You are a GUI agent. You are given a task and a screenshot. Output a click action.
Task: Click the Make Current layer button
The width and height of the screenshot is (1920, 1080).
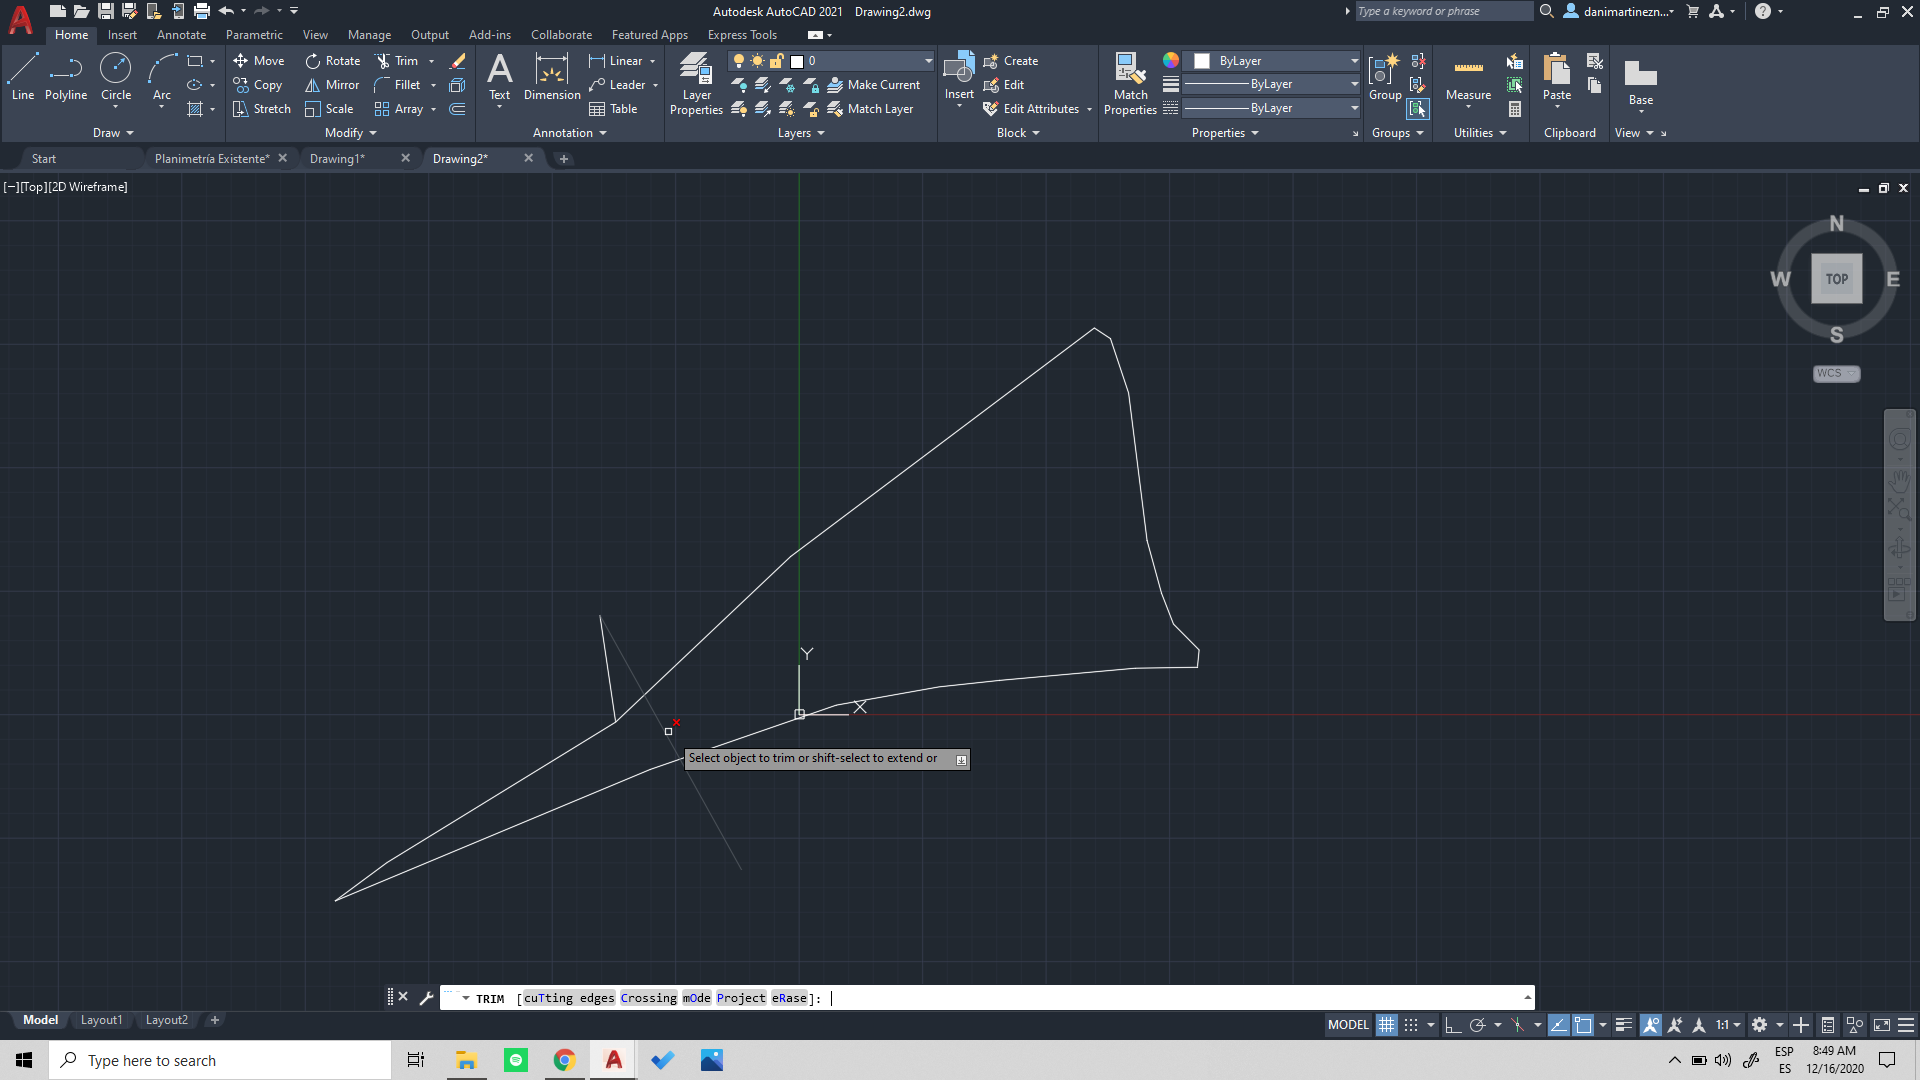click(x=874, y=85)
